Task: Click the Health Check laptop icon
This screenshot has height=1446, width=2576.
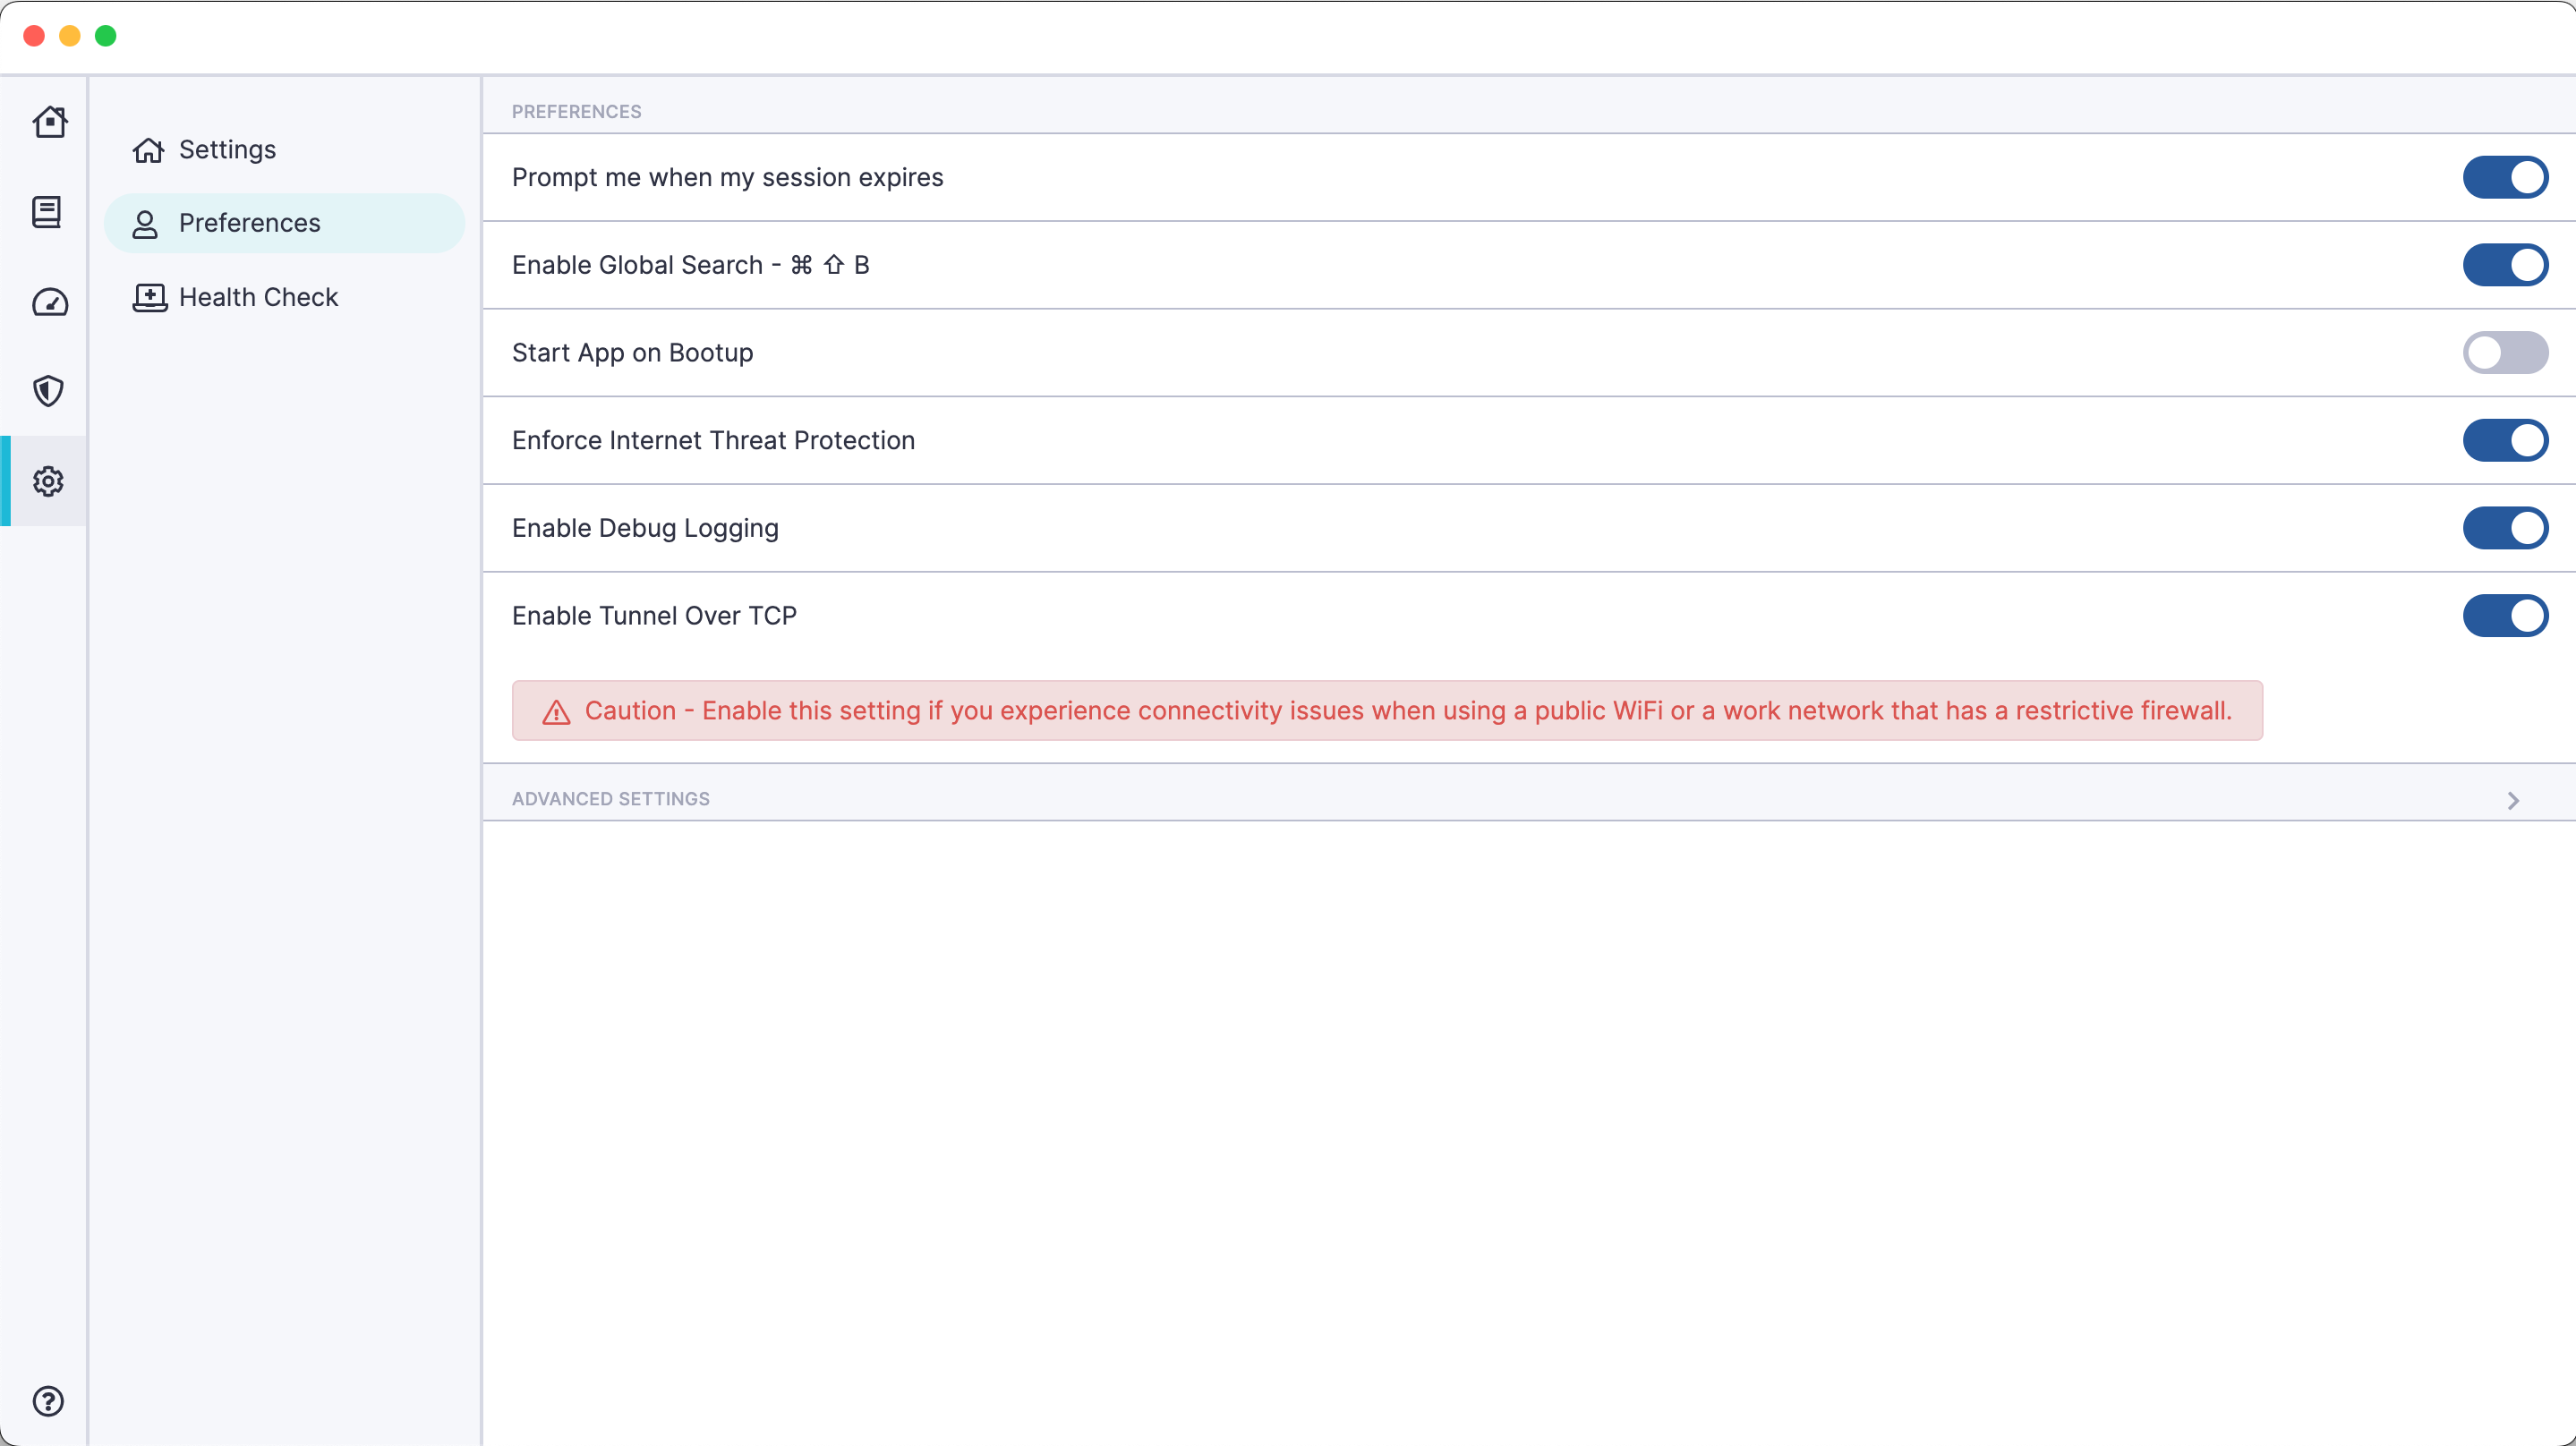Action: (x=149, y=297)
